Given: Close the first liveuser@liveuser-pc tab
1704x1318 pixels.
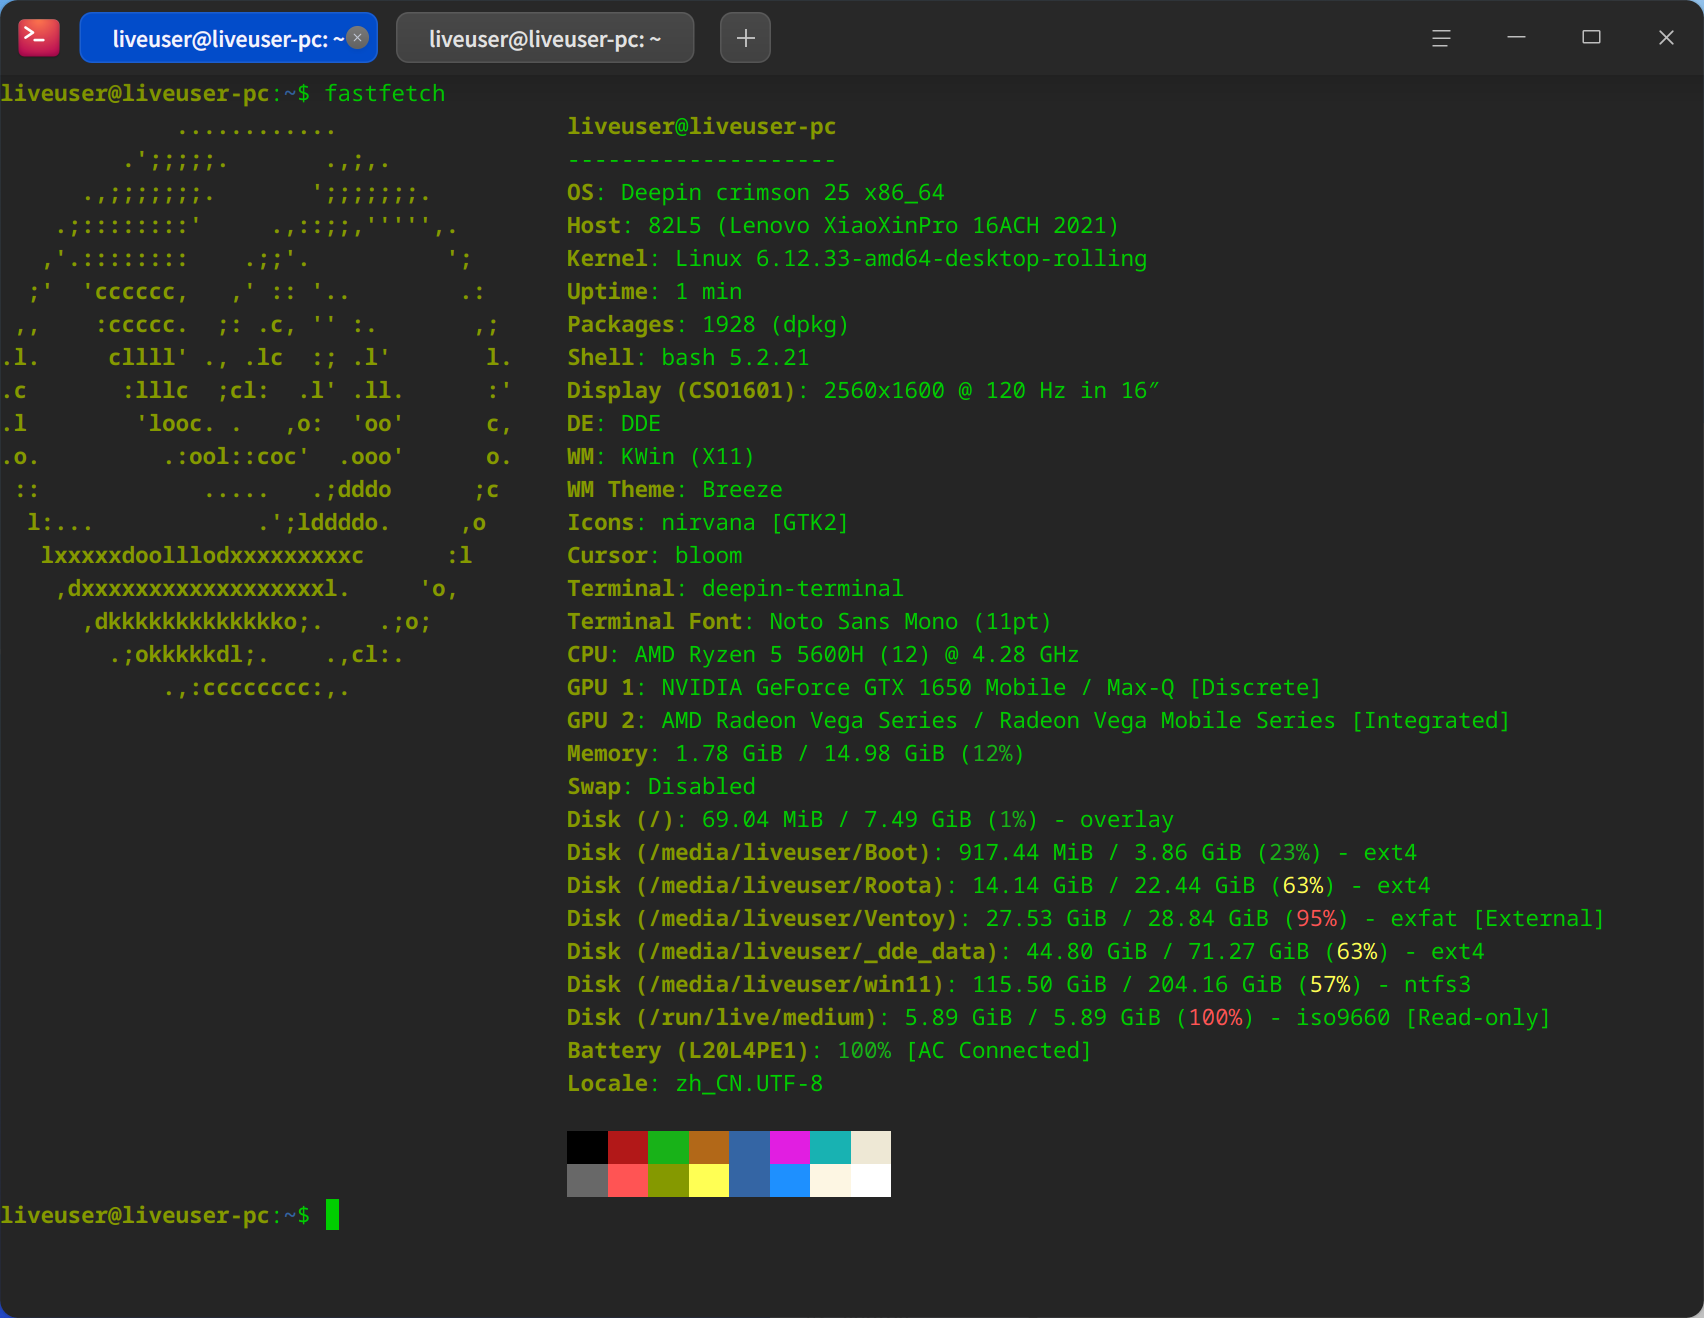Looking at the screenshot, I should point(358,38).
